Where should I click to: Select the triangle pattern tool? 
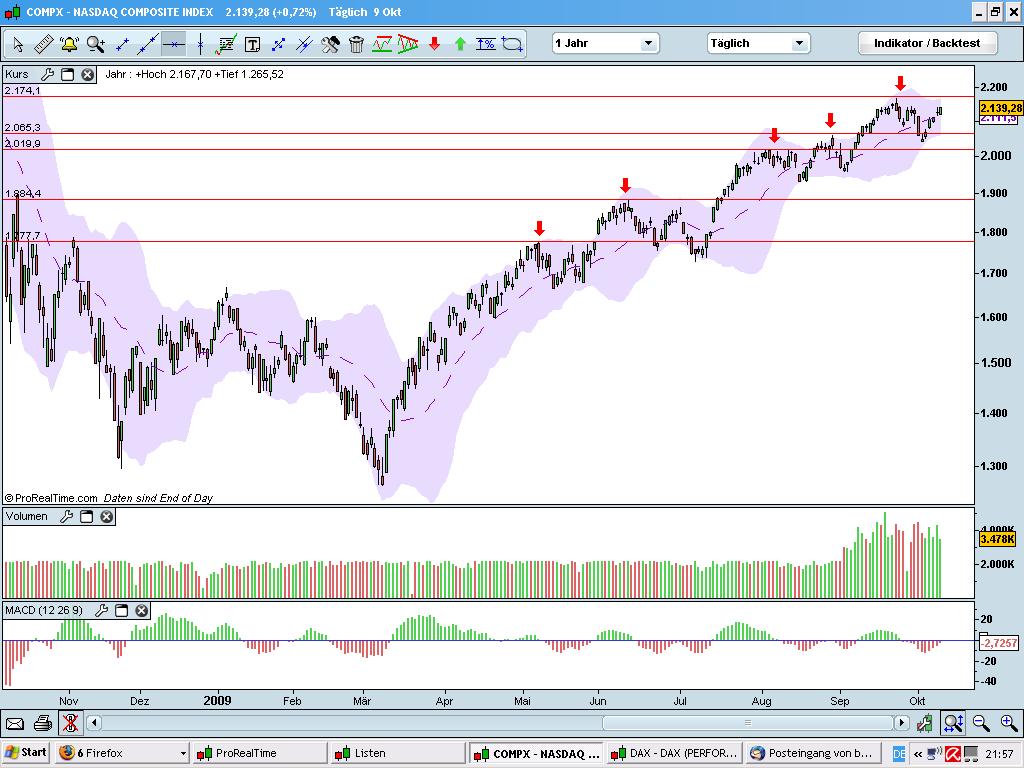click(408, 44)
